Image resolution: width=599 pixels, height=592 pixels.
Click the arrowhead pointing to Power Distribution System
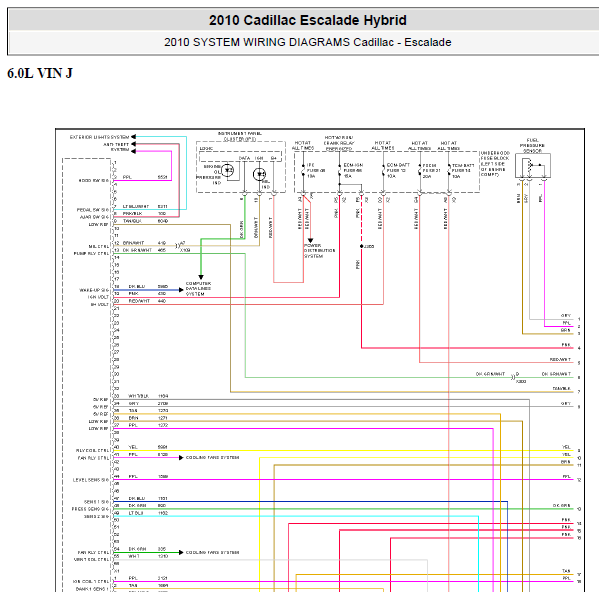[x=311, y=241]
